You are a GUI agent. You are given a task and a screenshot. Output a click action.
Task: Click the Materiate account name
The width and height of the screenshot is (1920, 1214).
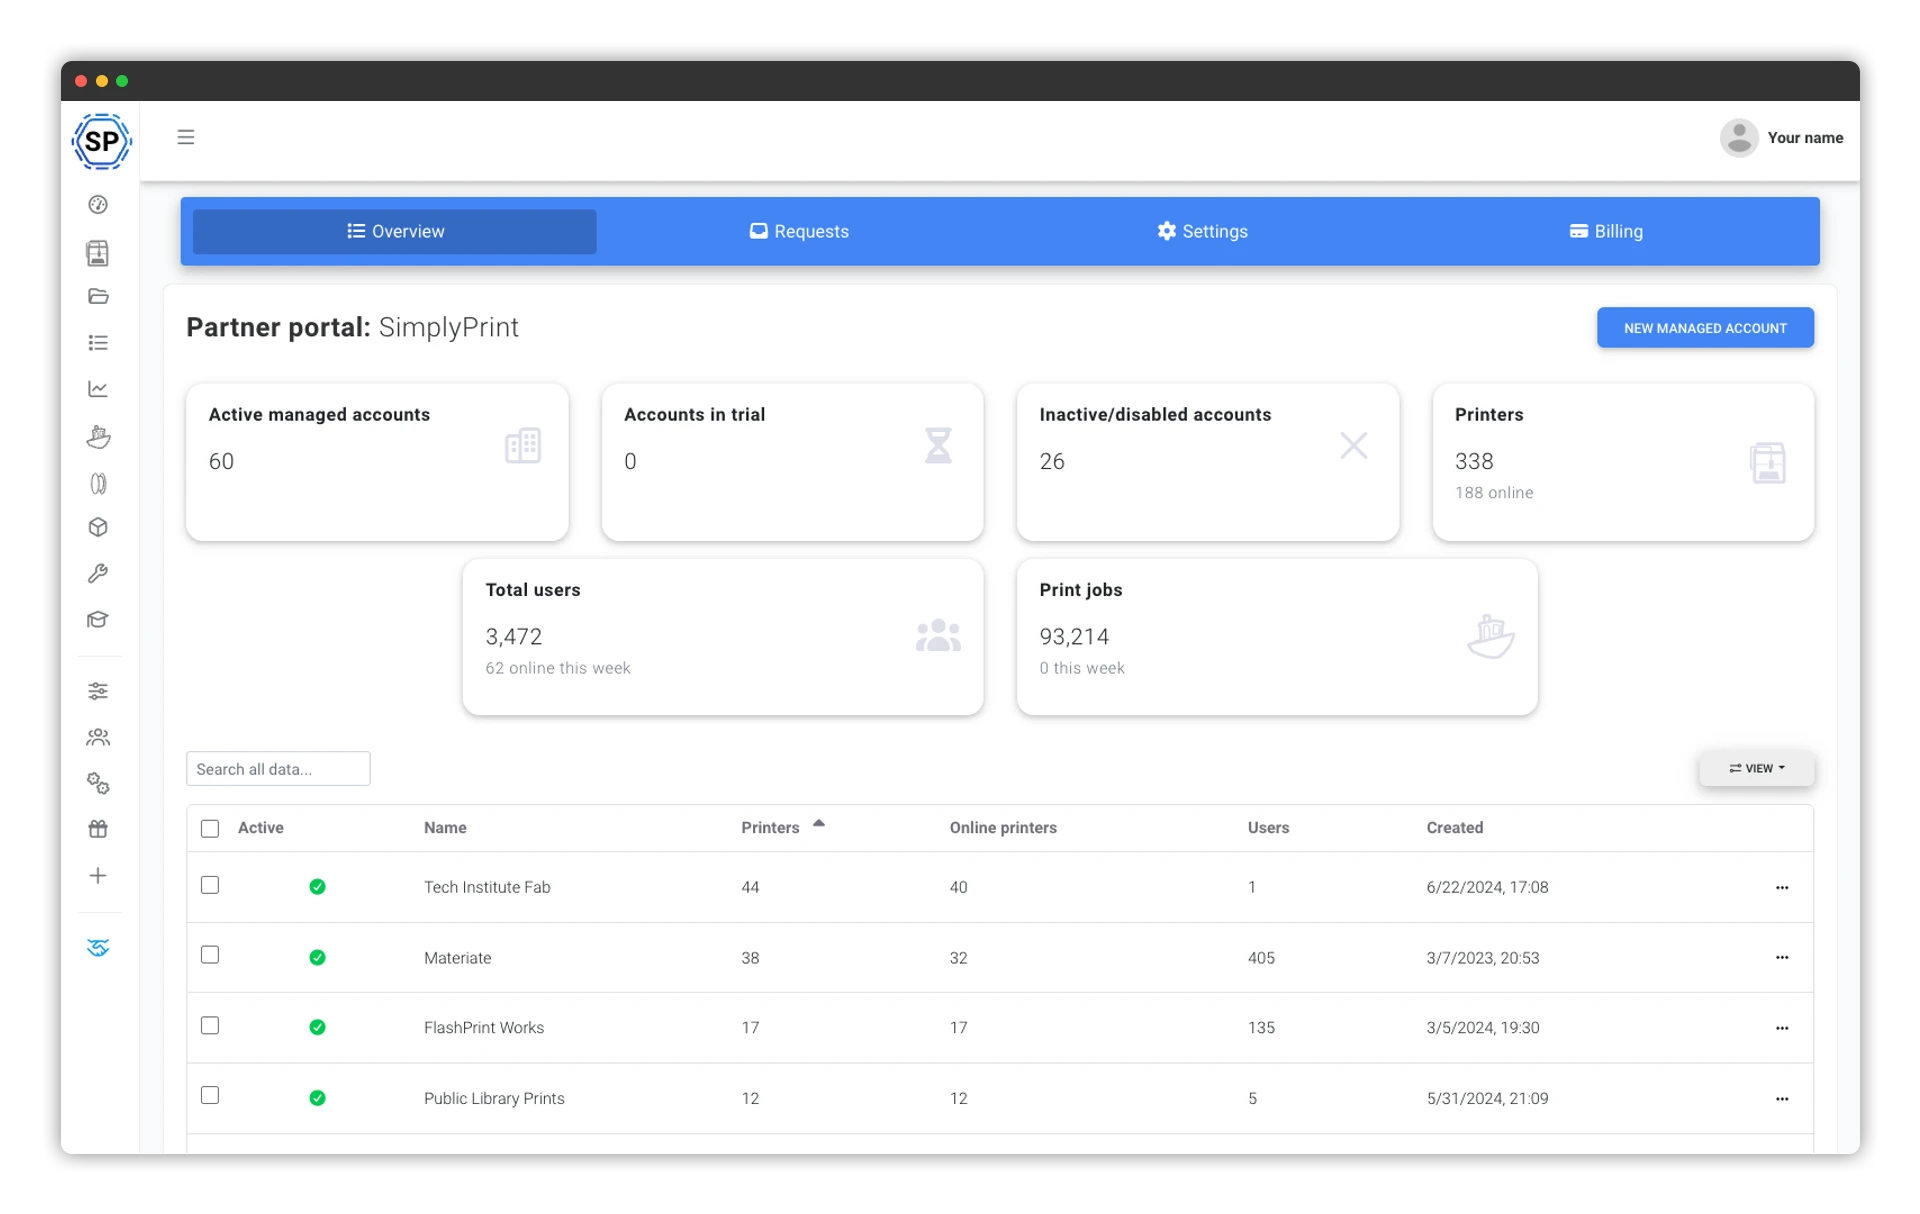pyautogui.click(x=457, y=958)
